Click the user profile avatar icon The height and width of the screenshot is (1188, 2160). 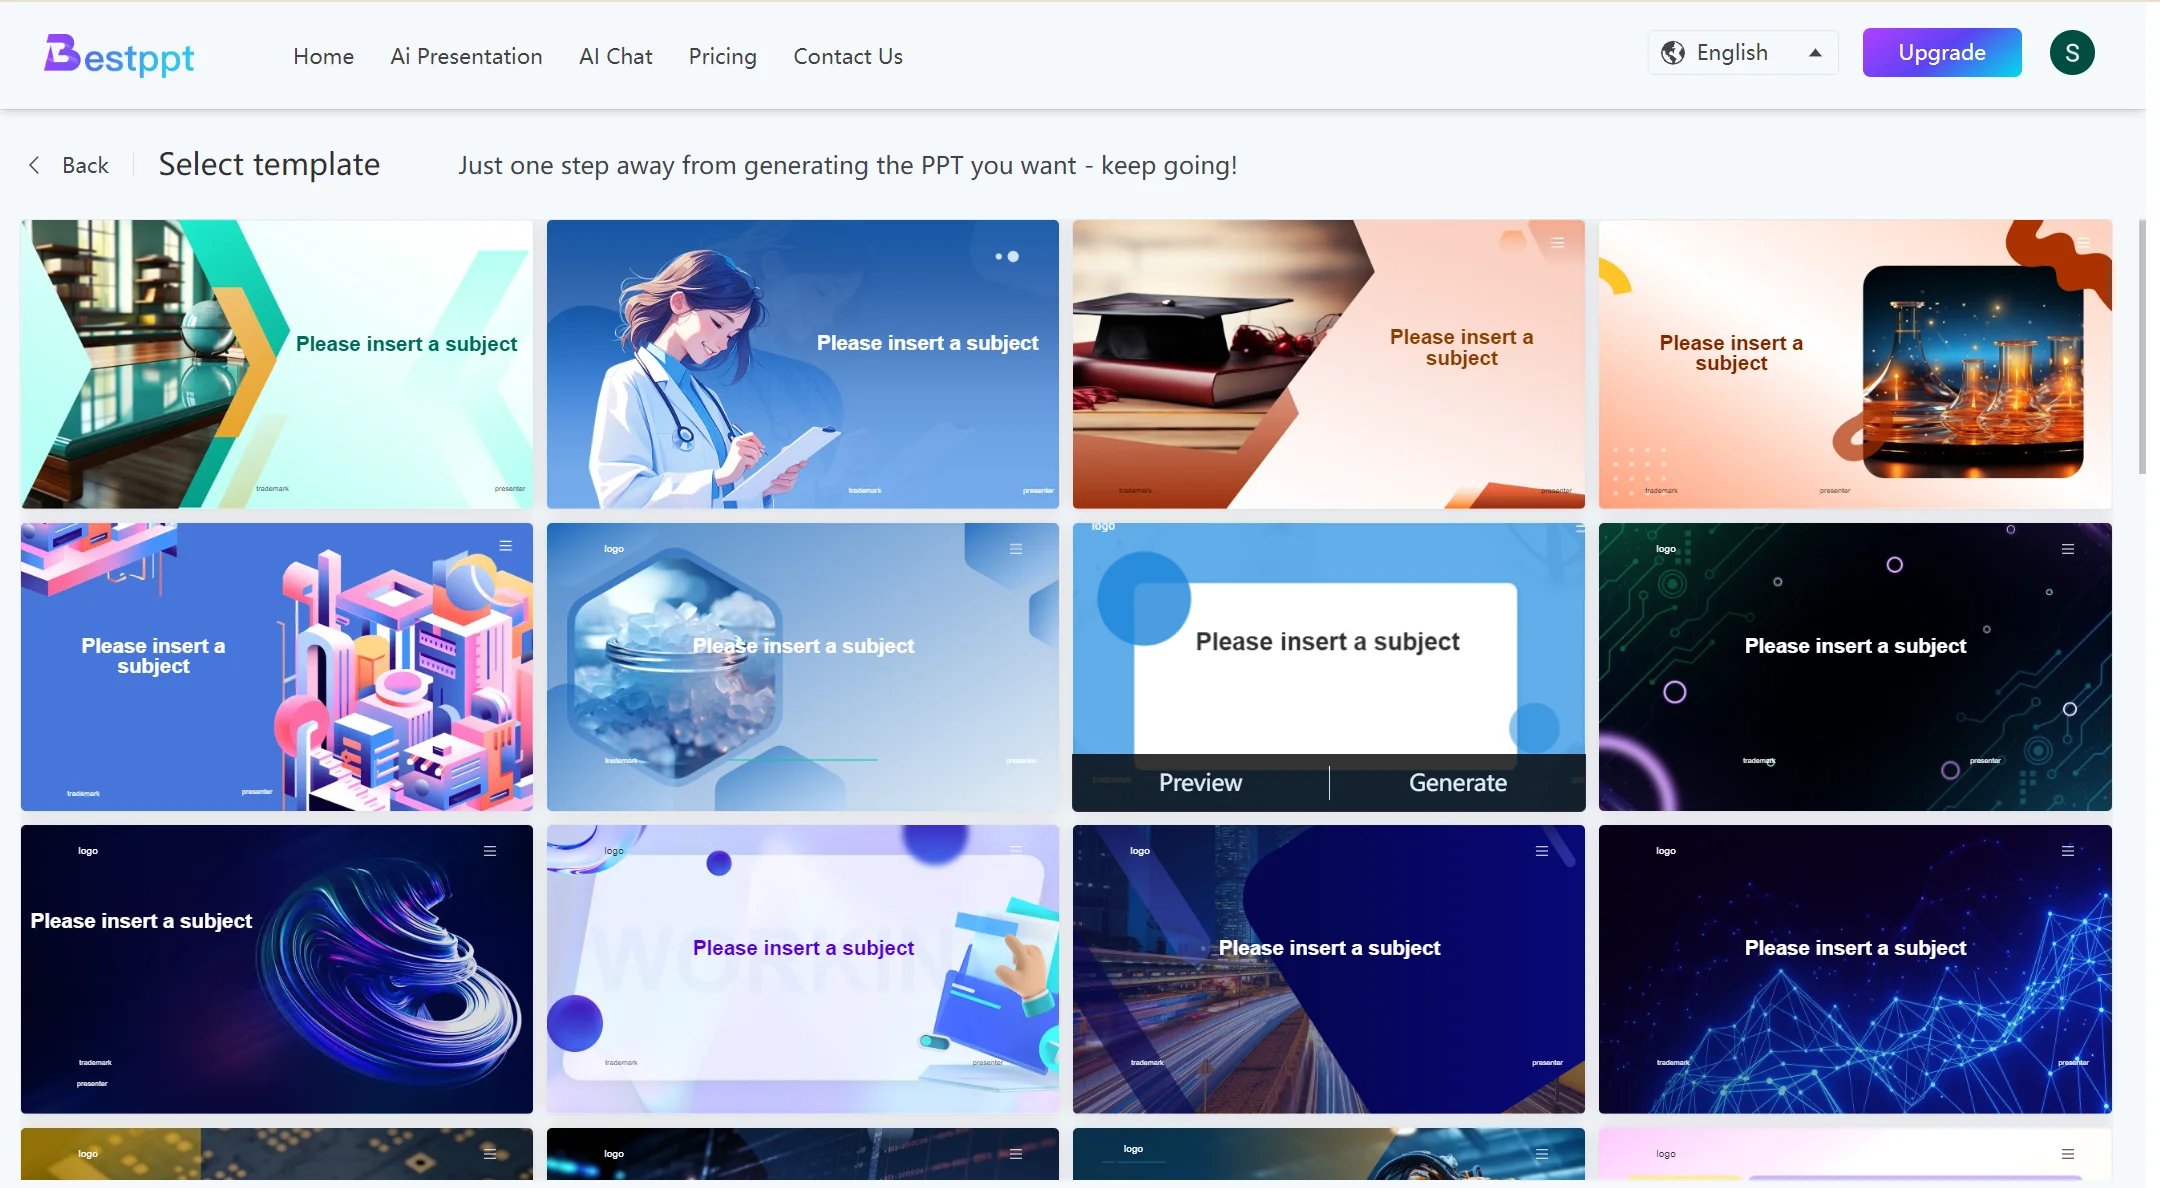[x=2071, y=53]
